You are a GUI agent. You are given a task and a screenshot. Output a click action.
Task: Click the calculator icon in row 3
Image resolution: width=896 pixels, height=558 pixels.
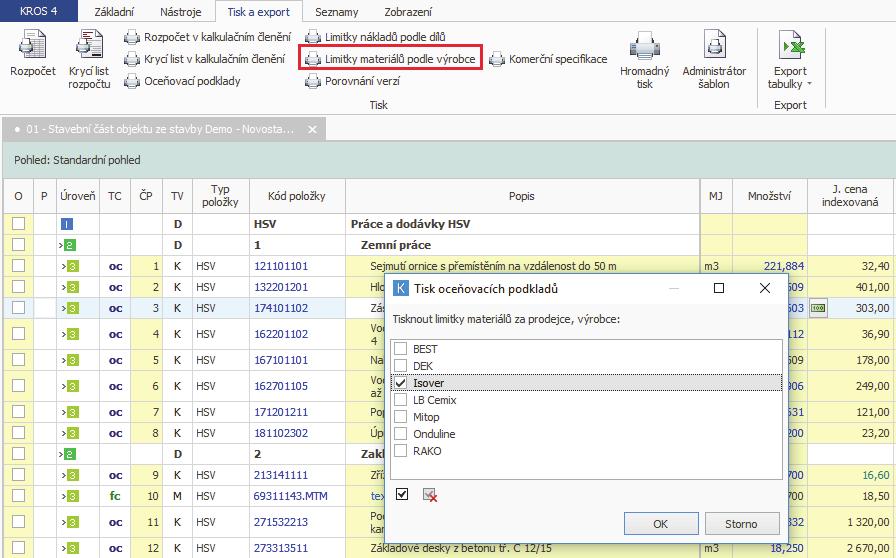(818, 308)
